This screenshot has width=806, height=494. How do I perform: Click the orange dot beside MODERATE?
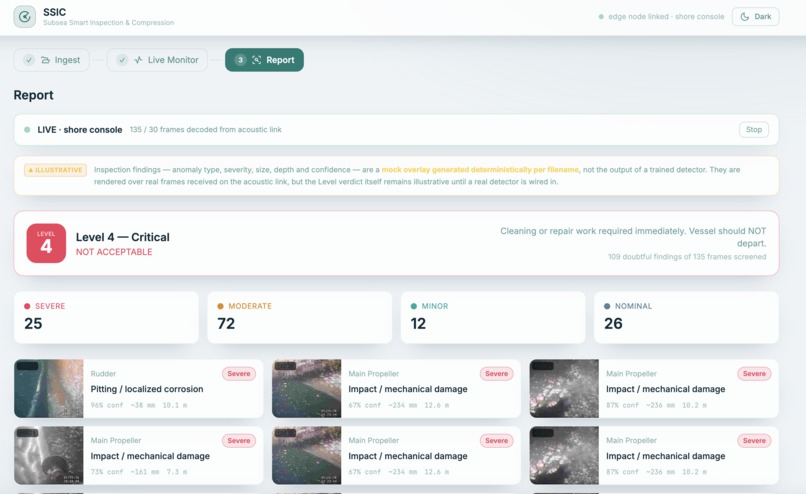221,306
